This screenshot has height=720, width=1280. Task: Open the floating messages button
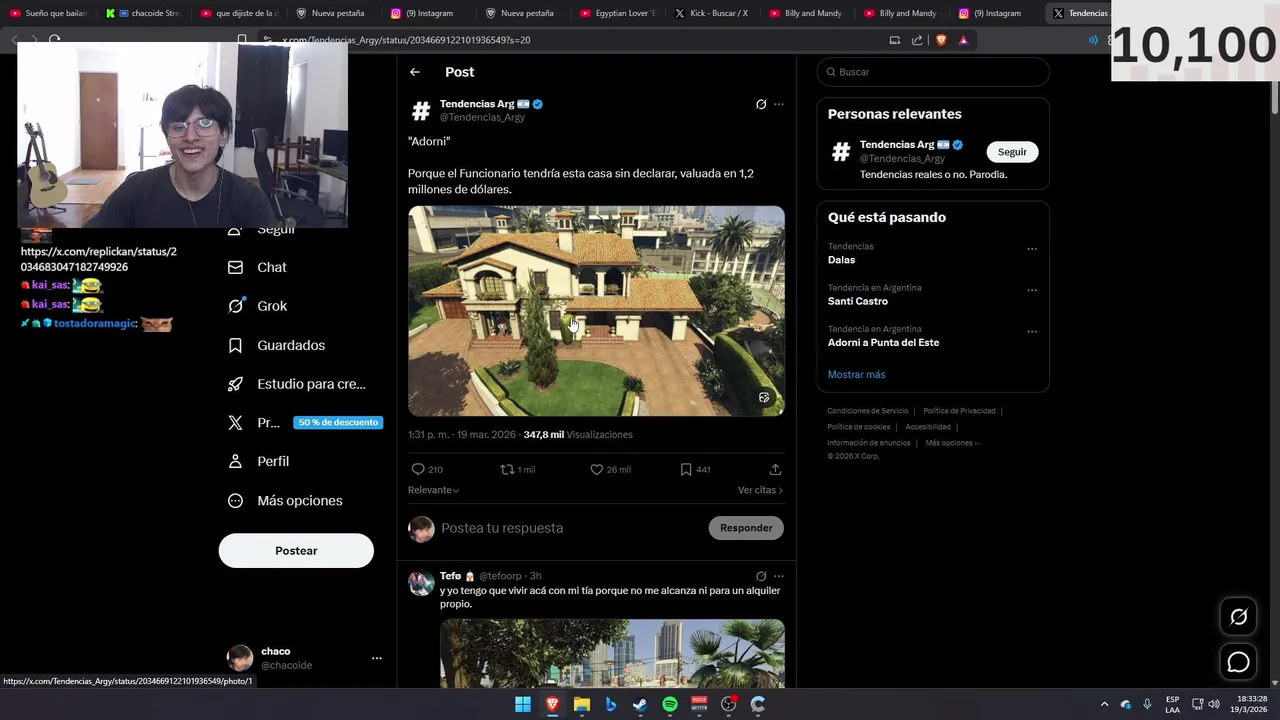[1238, 662]
